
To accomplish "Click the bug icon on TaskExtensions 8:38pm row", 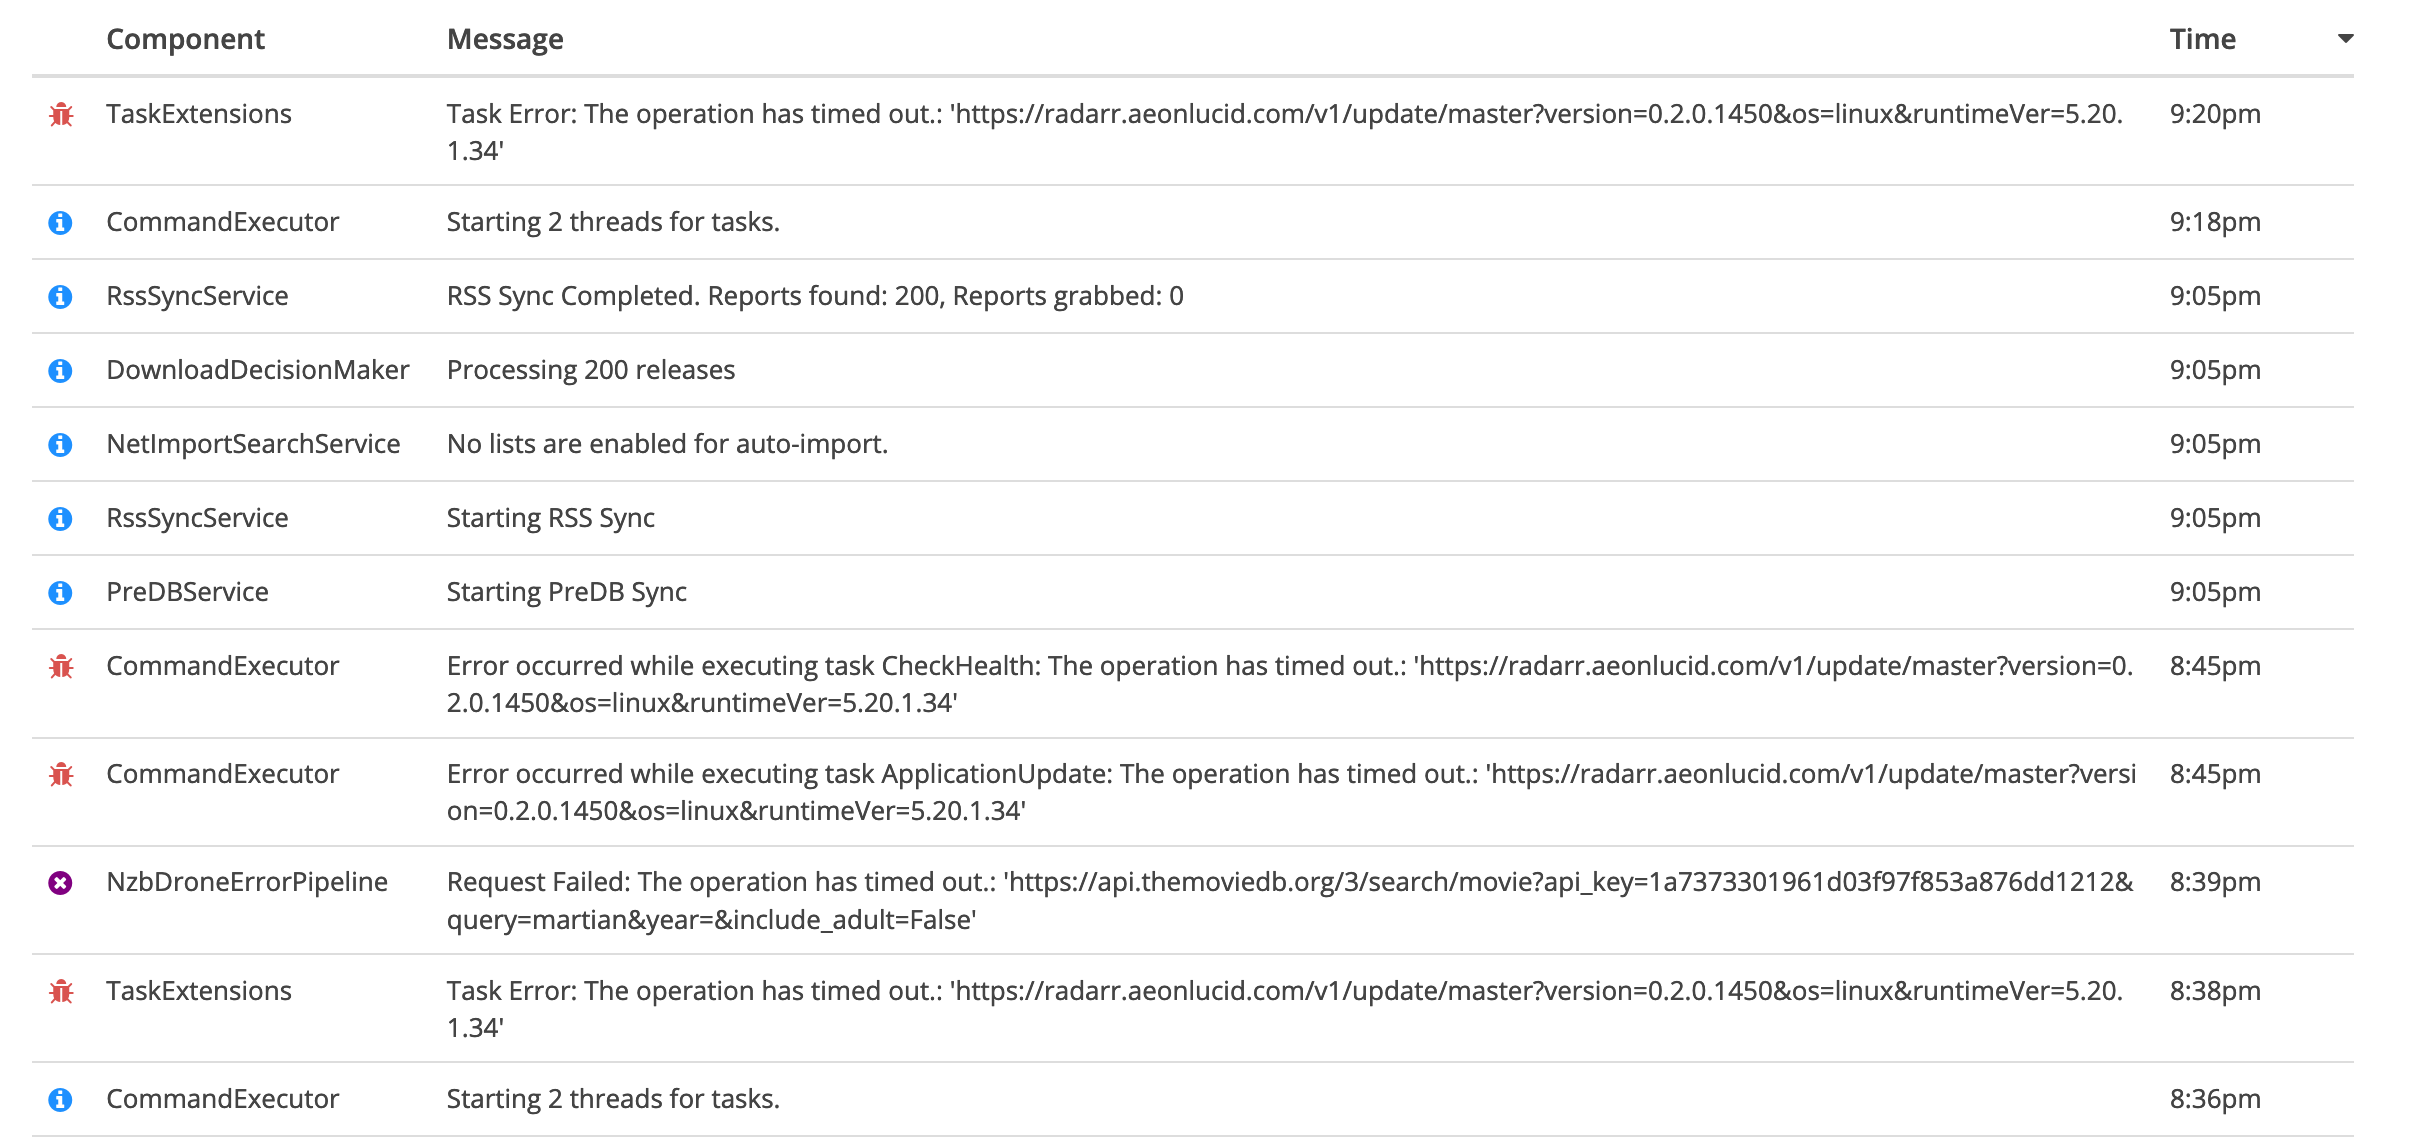I will click(x=62, y=991).
